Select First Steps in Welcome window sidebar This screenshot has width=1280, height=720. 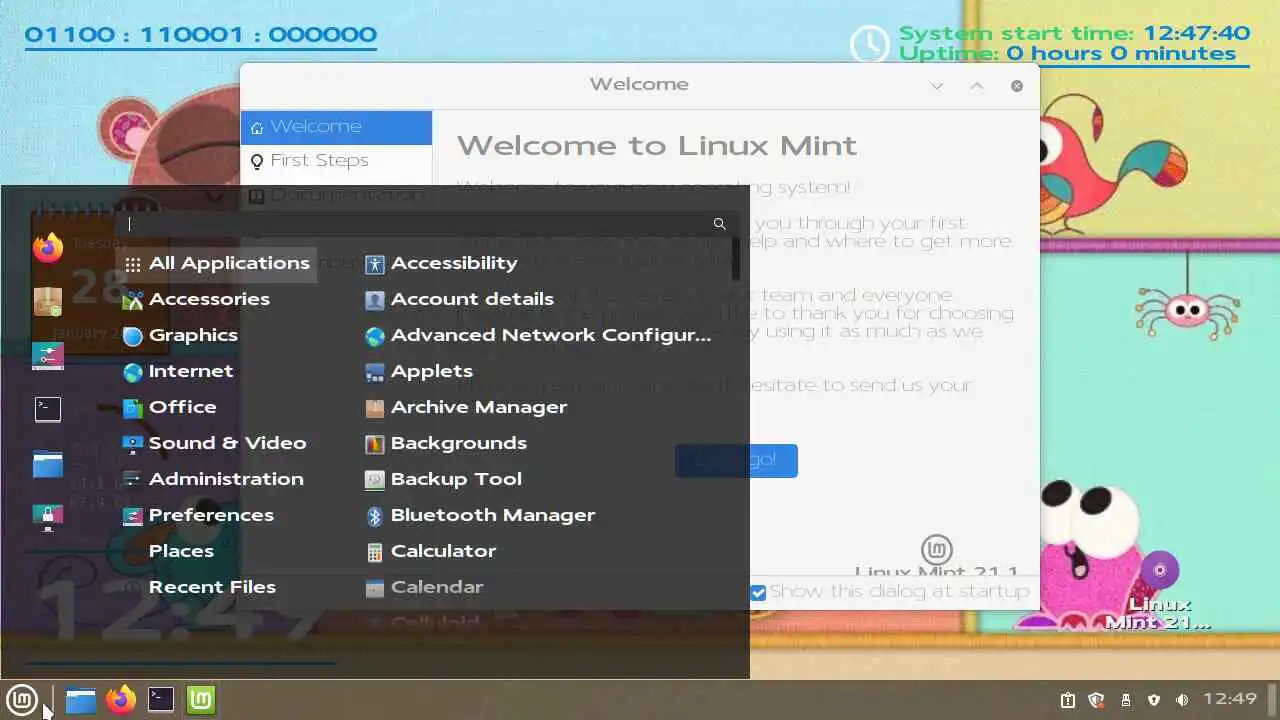coord(336,161)
